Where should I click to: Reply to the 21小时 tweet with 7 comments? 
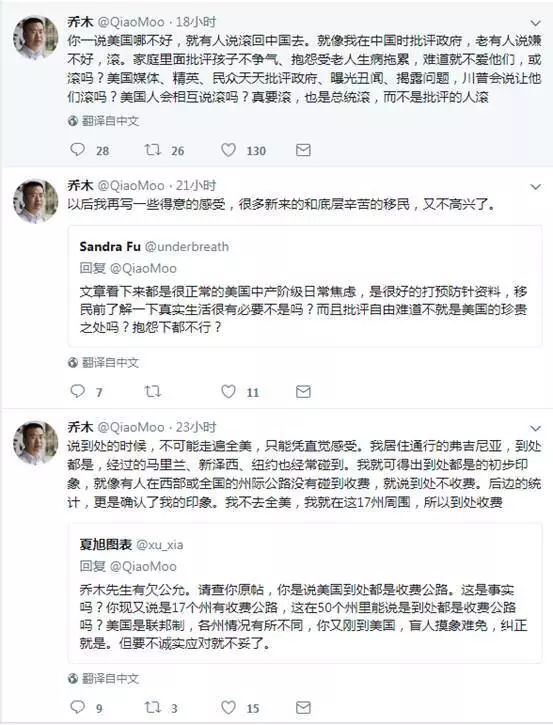78,391
